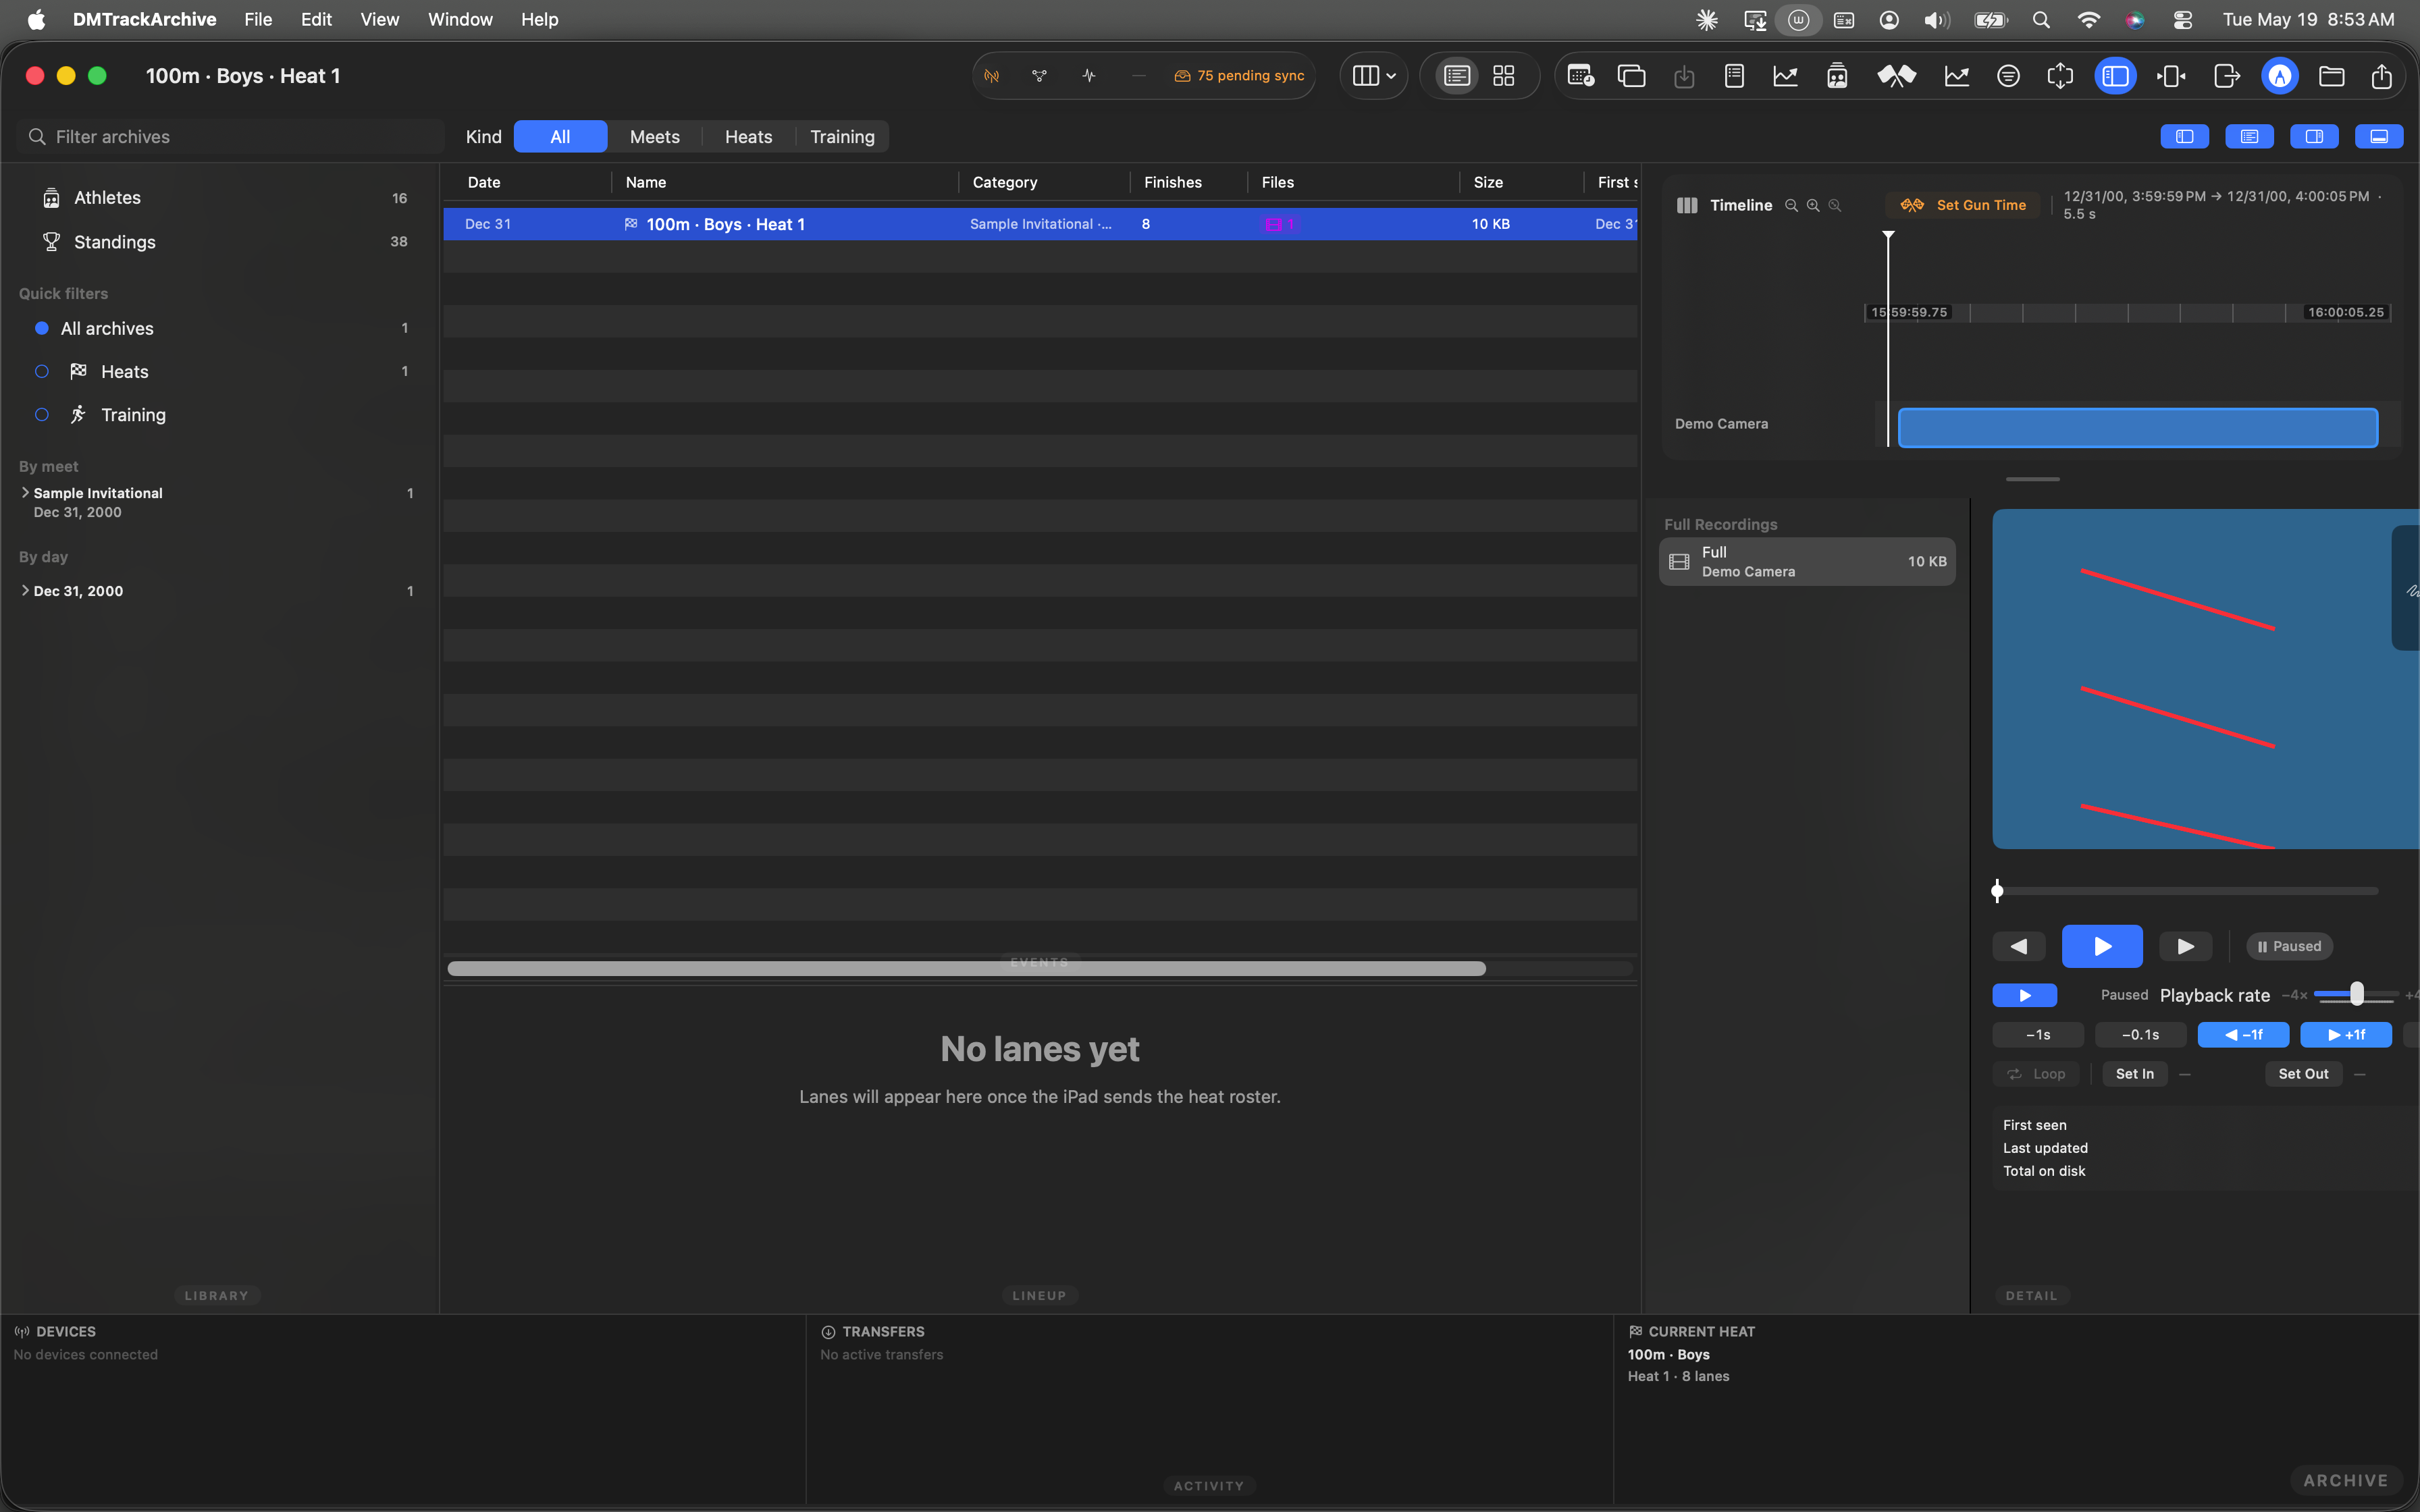Screen dimensions: 2420x1512
Task: Adjust the Playback rate slider
Action: tap(2356, 995)
